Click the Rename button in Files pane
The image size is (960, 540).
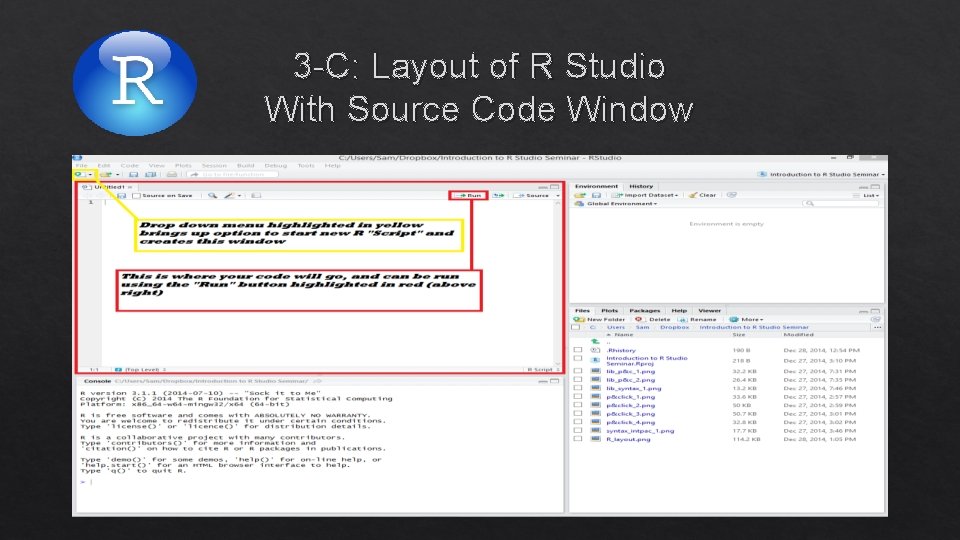[x=697, y=319]
